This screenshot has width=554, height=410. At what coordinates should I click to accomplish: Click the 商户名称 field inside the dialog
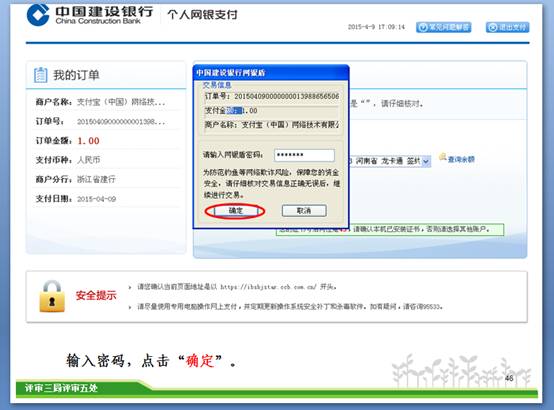(271, 125)
